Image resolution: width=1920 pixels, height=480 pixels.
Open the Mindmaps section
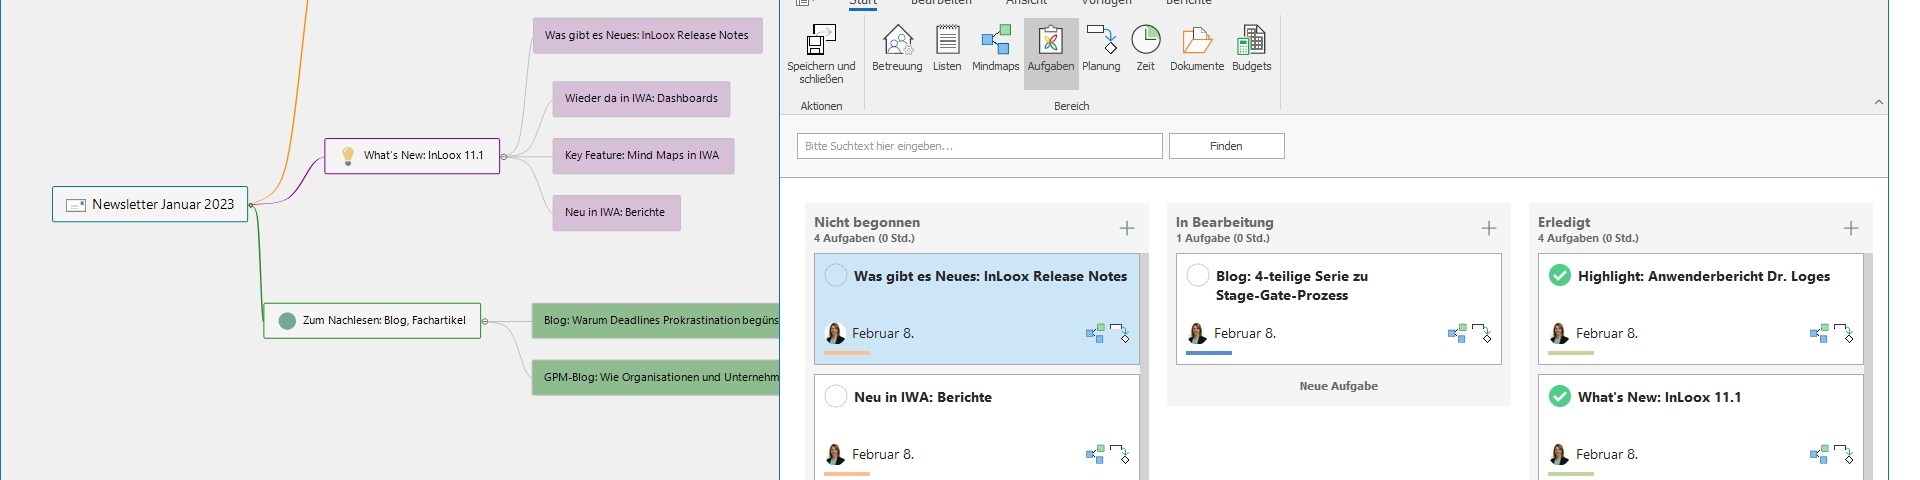995,41
